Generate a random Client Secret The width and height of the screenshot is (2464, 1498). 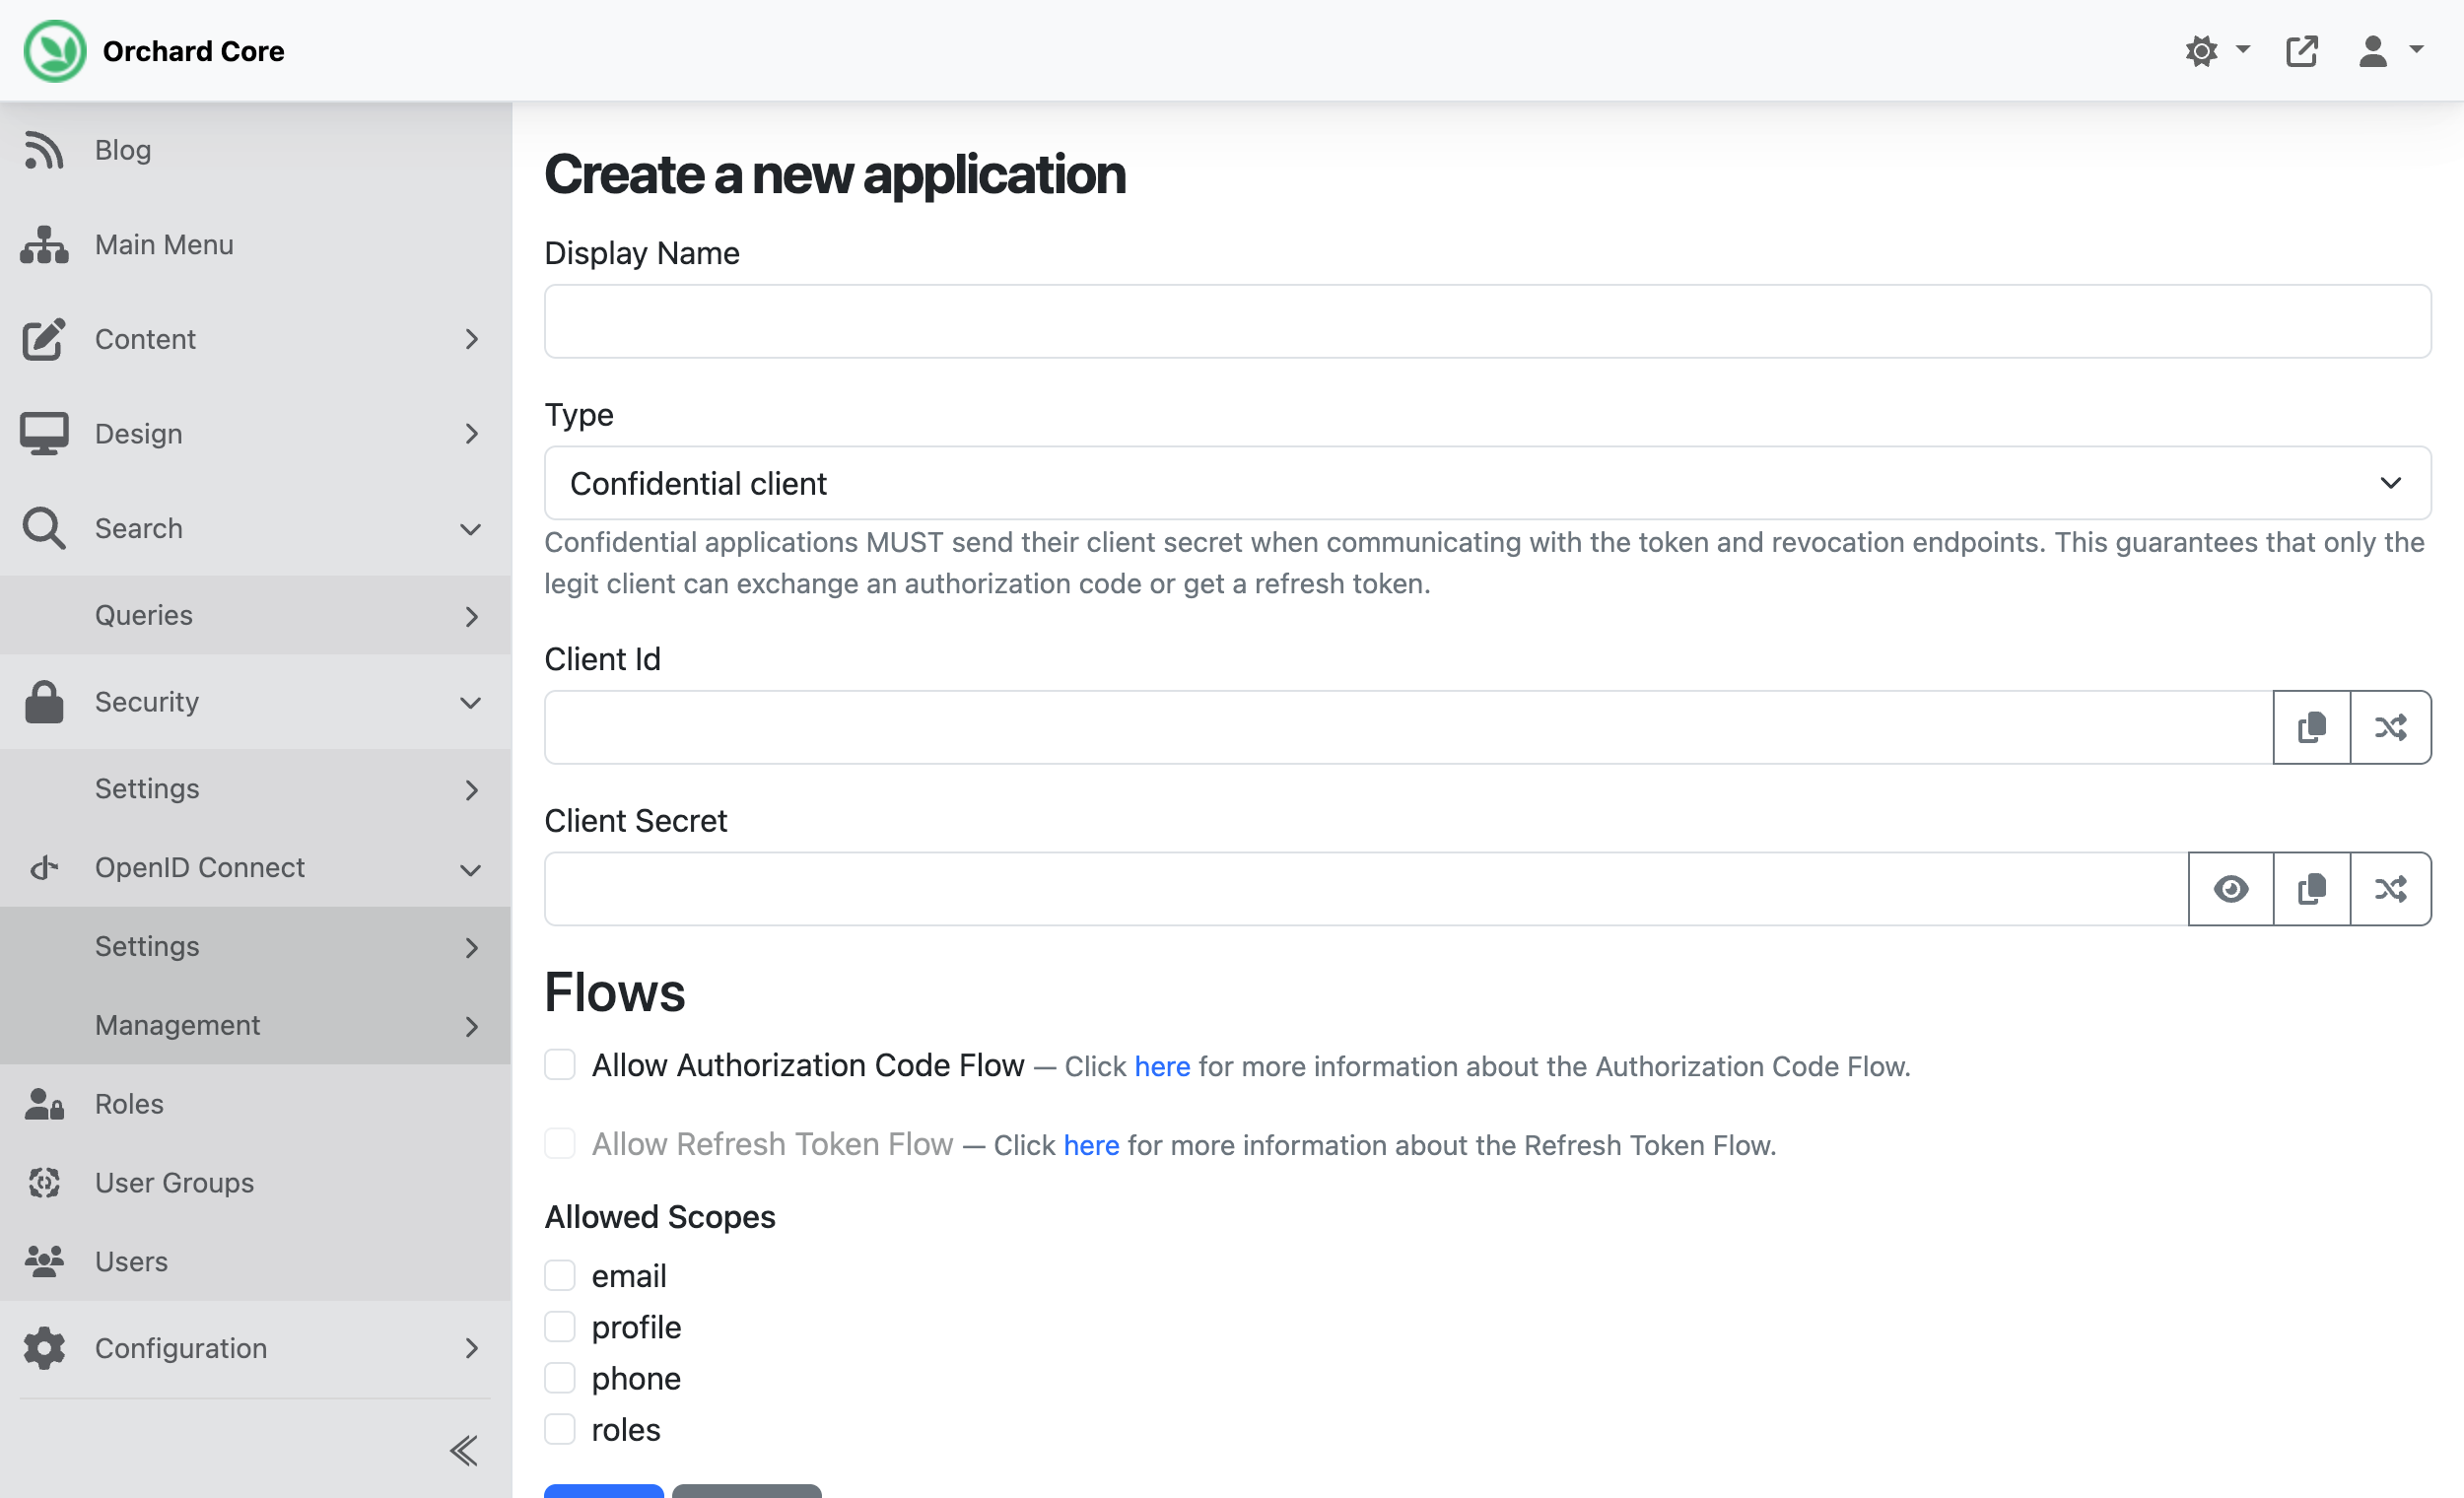coord(2390,889)
